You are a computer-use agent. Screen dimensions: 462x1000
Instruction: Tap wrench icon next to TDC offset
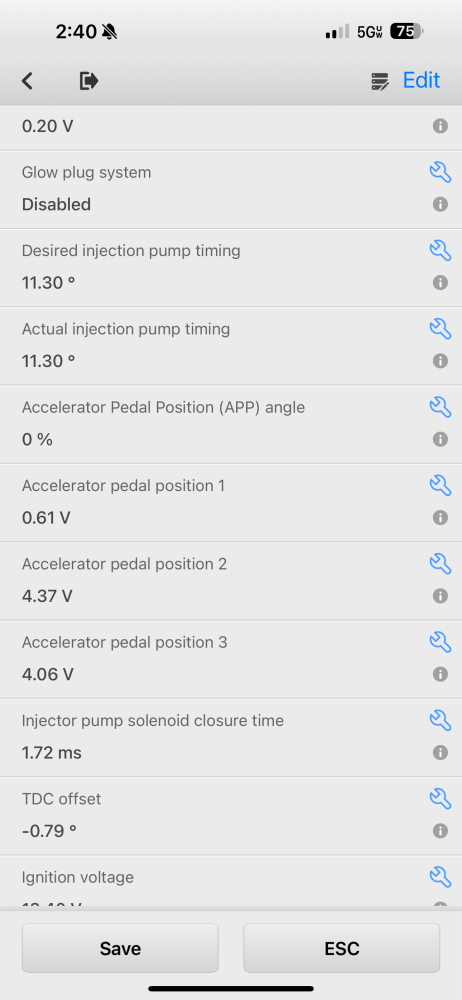tap(440, 798)
